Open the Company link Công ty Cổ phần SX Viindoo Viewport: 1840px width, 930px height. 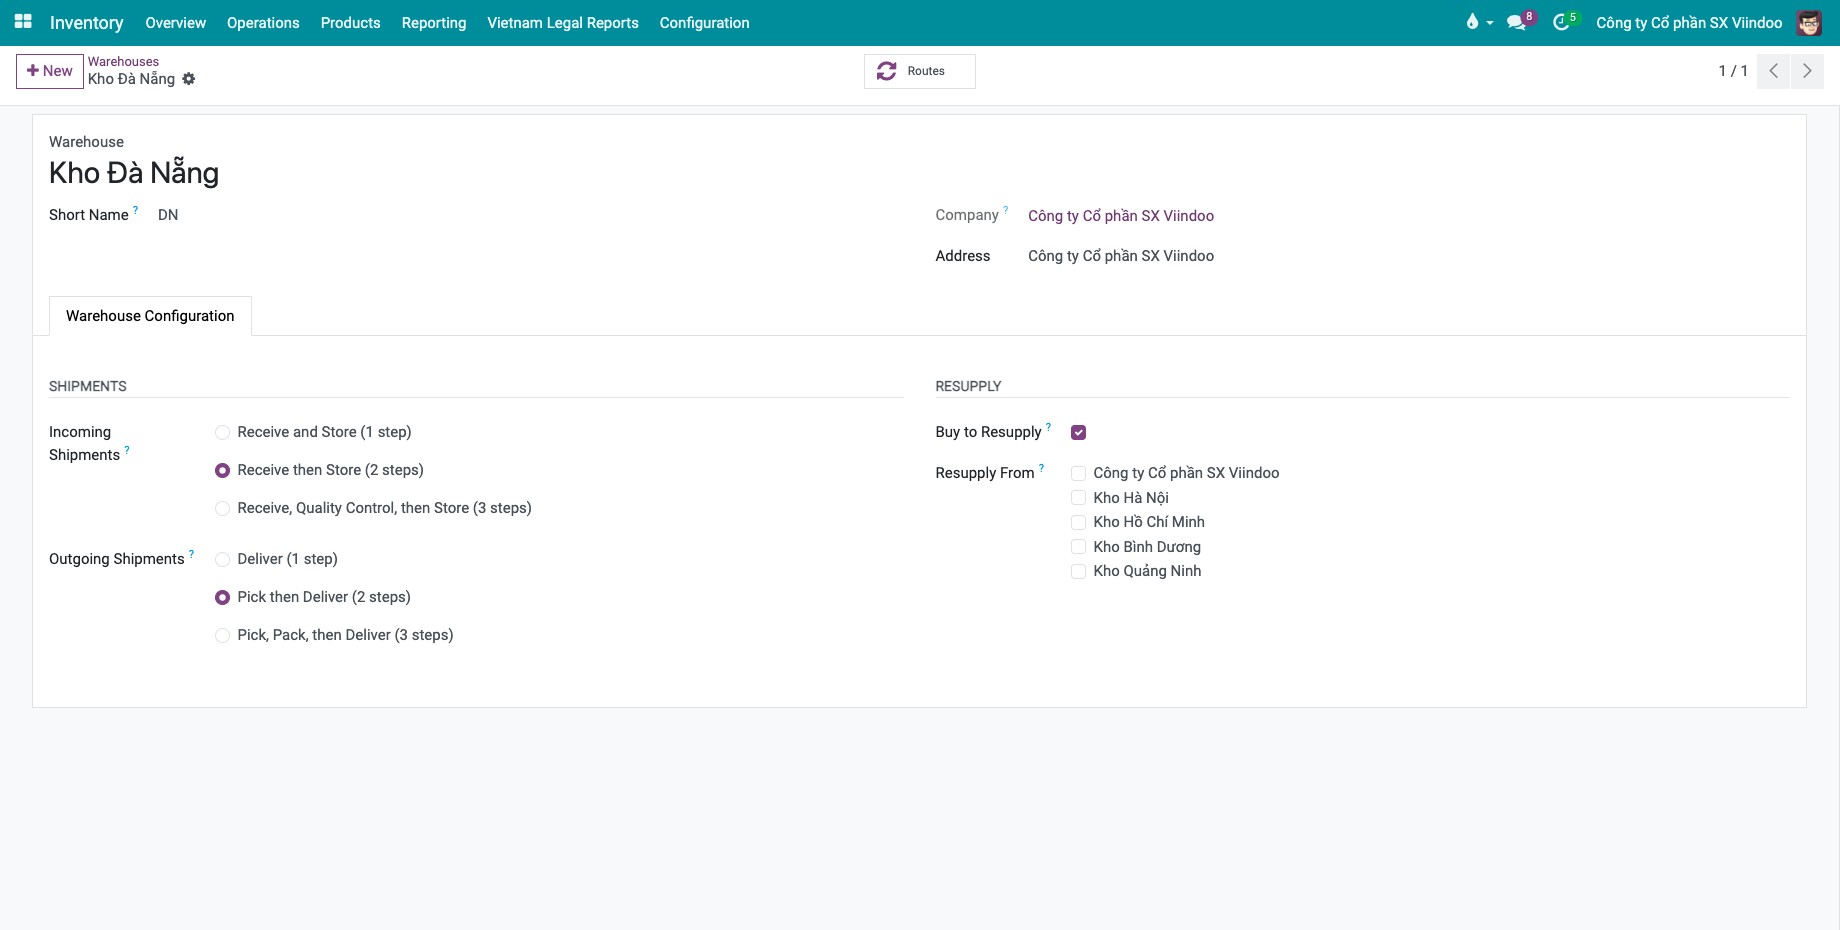[x=1121, y=216]
